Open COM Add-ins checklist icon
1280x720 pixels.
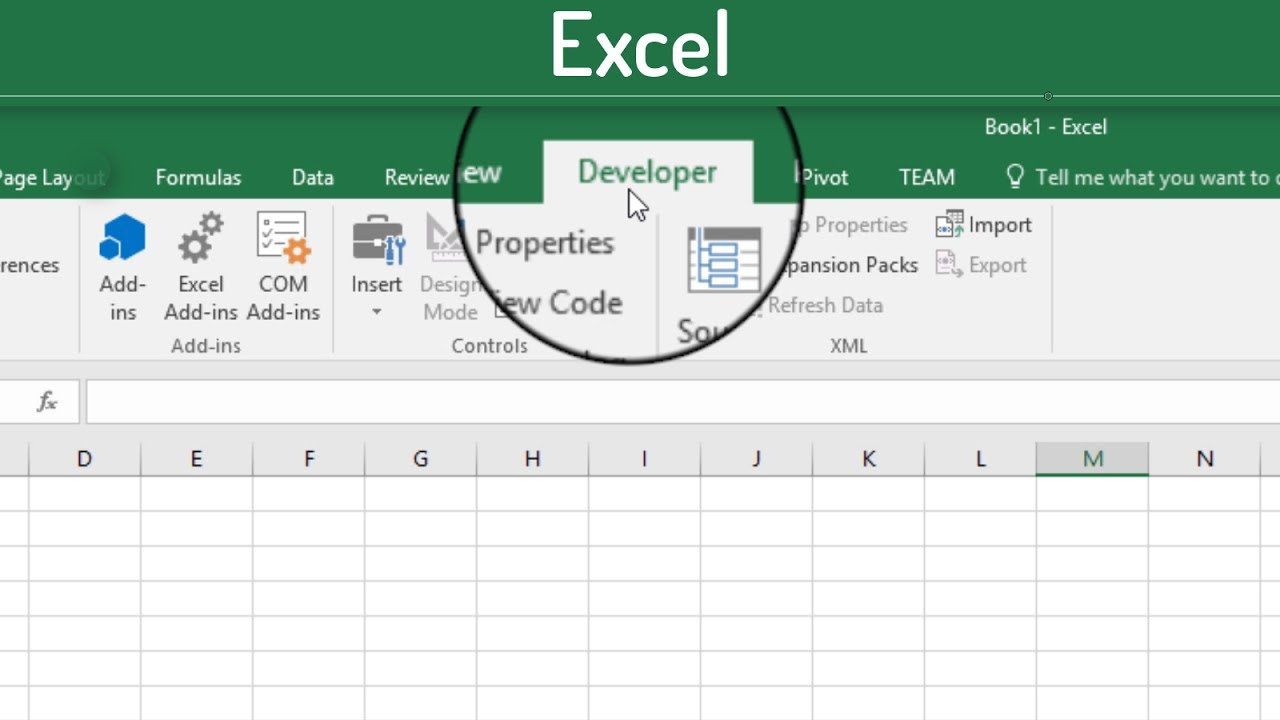[283, 239]
